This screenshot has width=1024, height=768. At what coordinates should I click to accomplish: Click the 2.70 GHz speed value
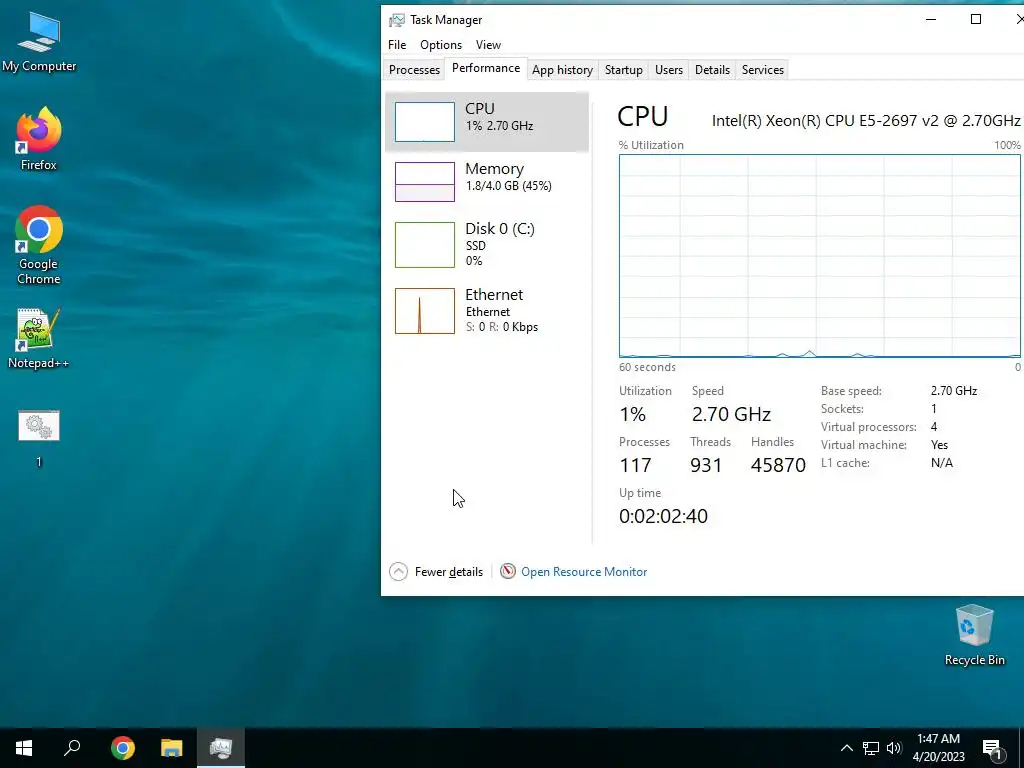[x=731, y=414]
